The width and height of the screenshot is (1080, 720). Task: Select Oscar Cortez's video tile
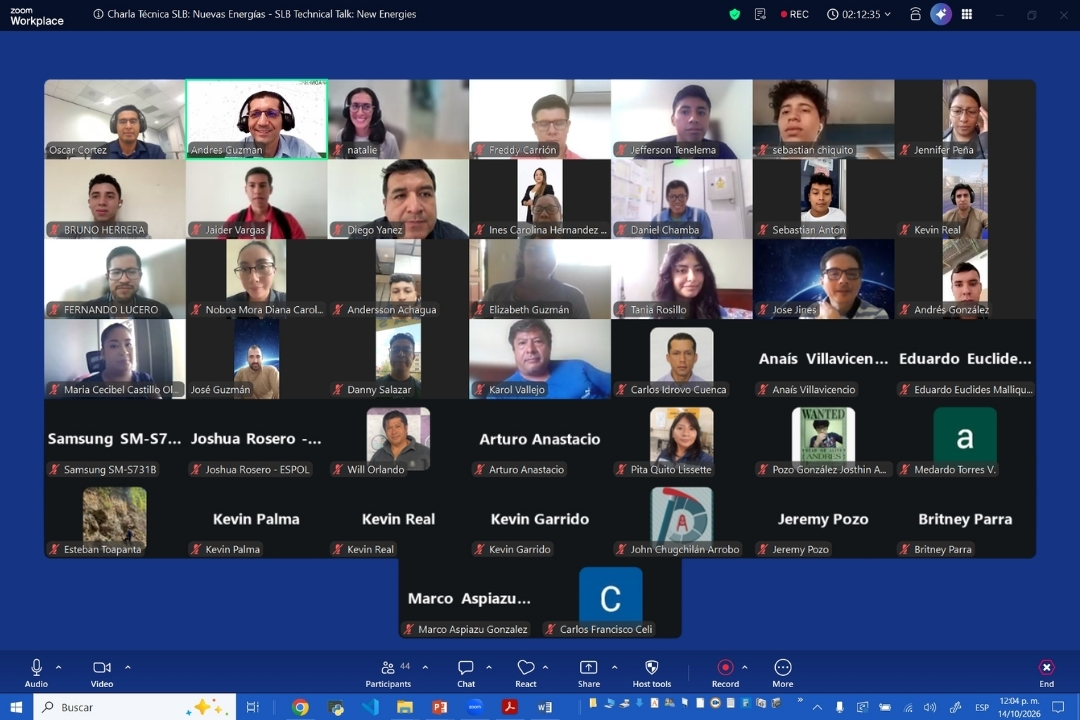[x=115, y=119]
